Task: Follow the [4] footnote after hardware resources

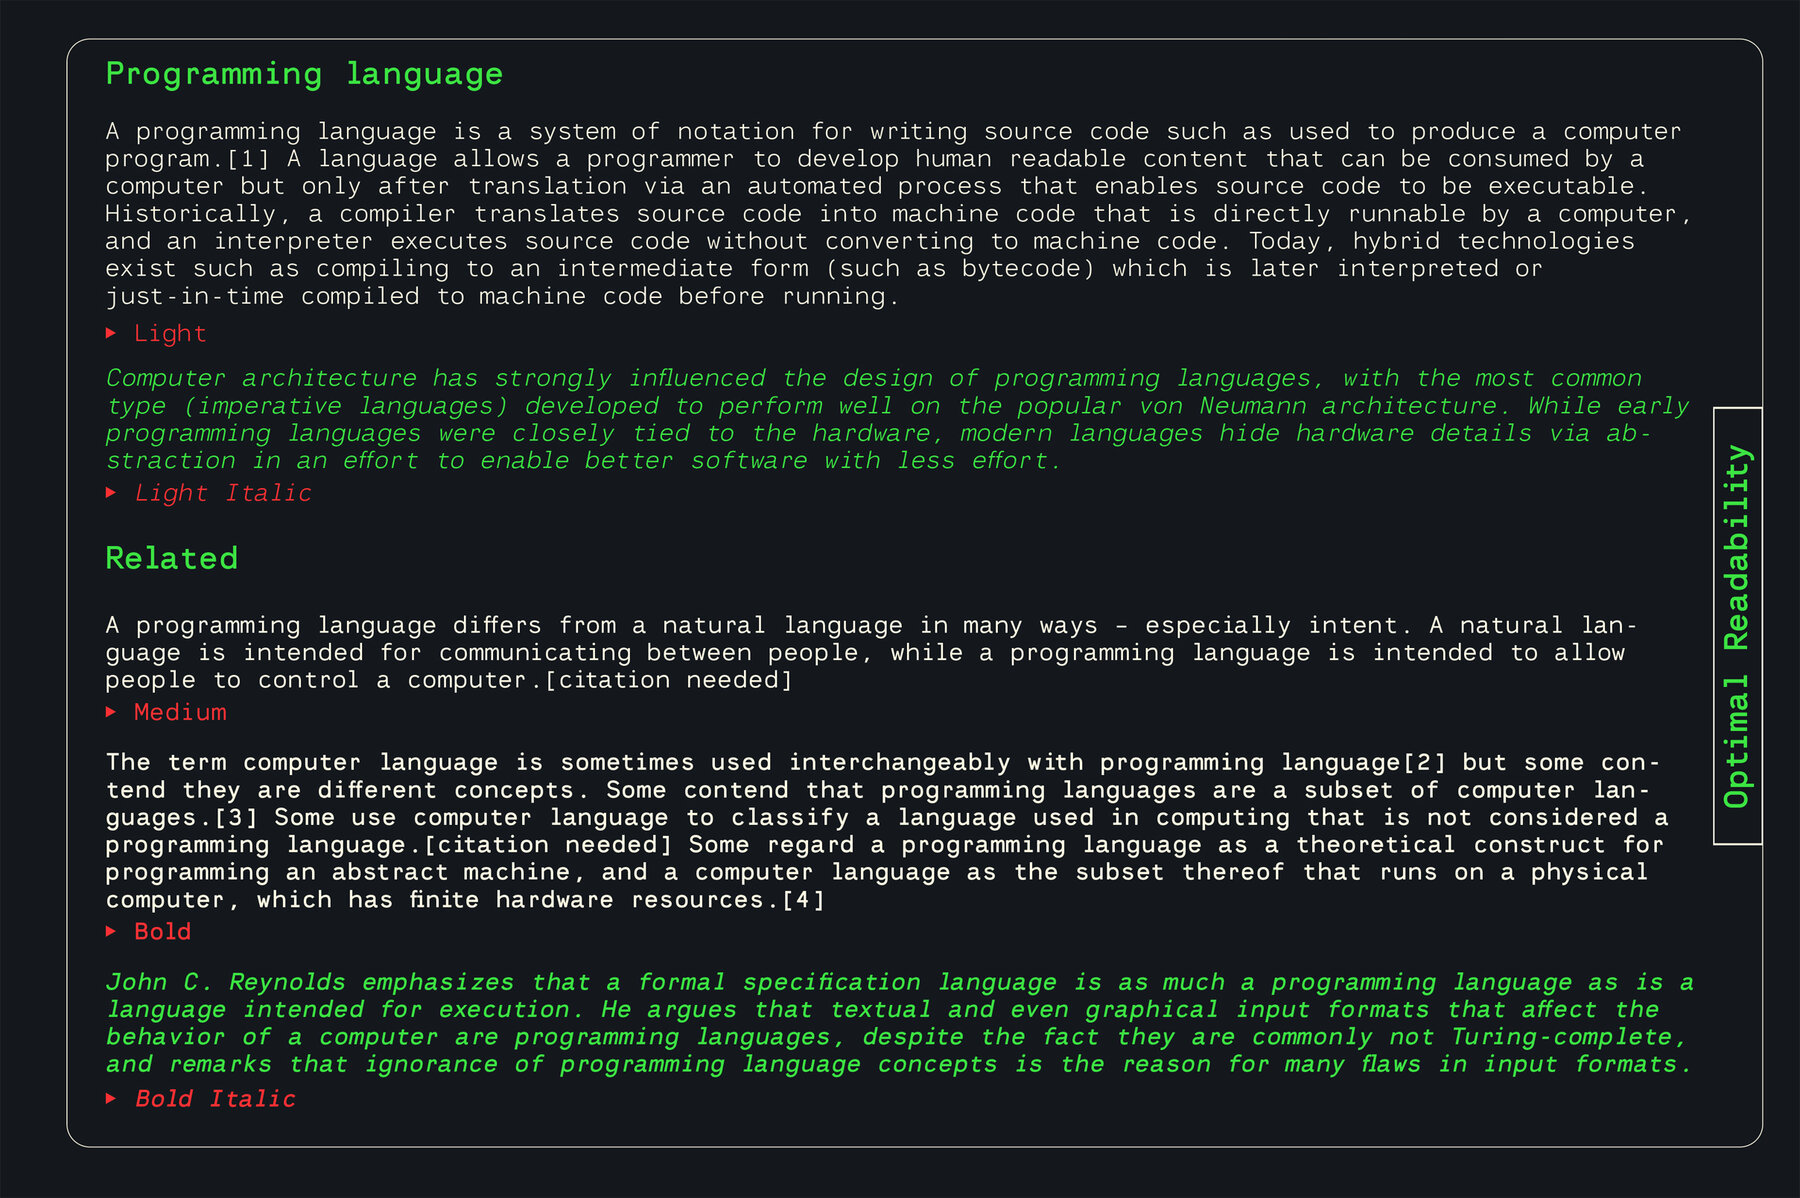Action: click(x=803, y=900)
